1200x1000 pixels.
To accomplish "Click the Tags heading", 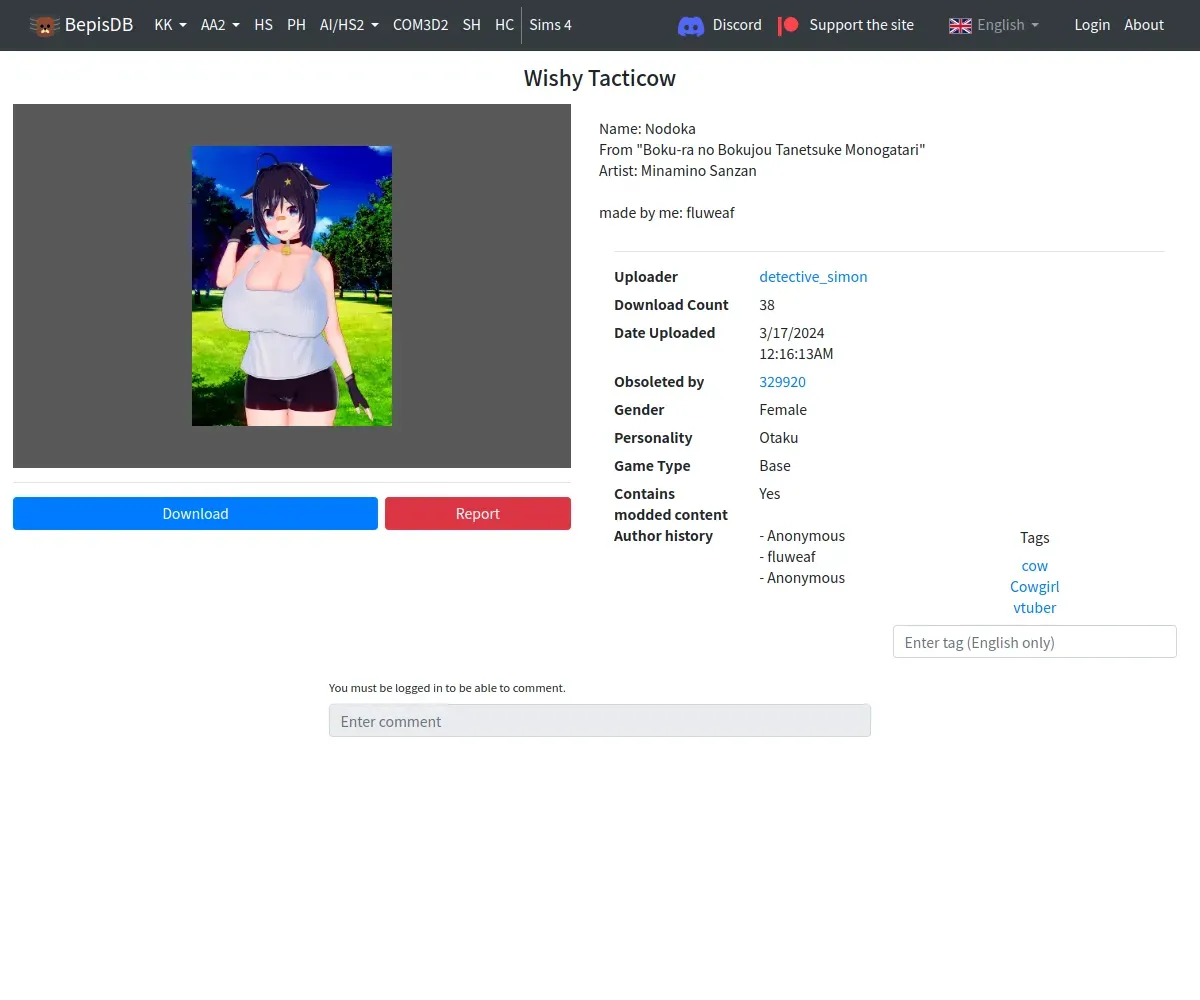I will pyautogui.click(x=1034, y=538).
